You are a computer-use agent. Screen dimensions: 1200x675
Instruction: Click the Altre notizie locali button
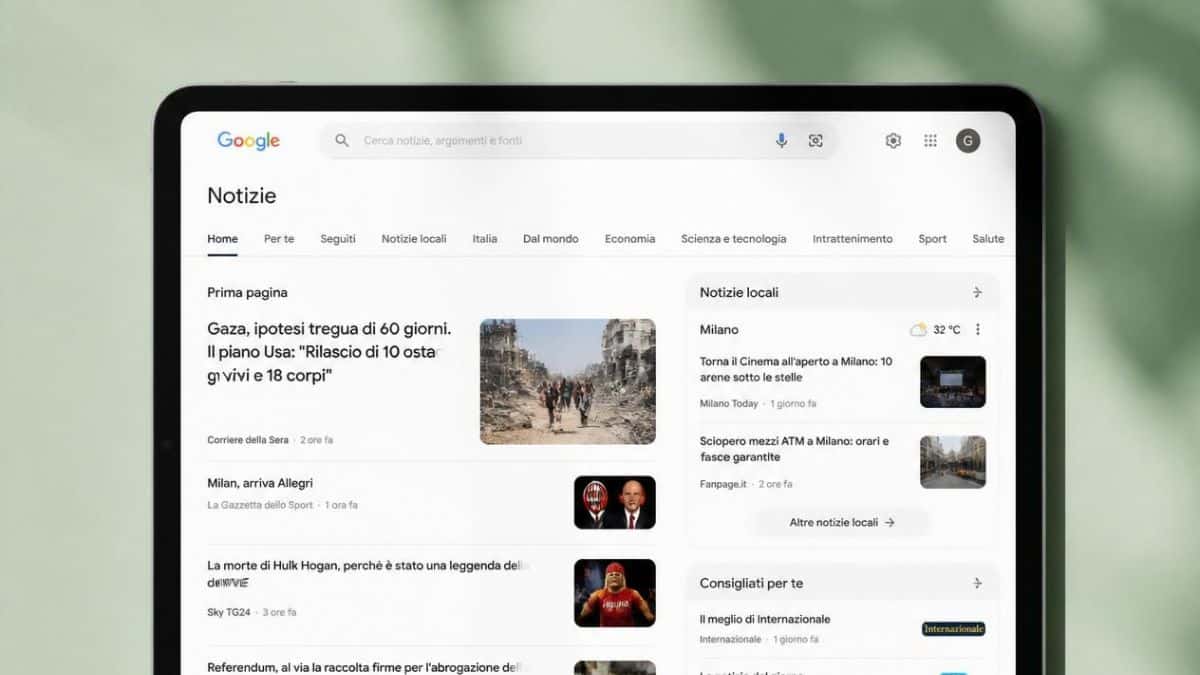click(842, 522)
